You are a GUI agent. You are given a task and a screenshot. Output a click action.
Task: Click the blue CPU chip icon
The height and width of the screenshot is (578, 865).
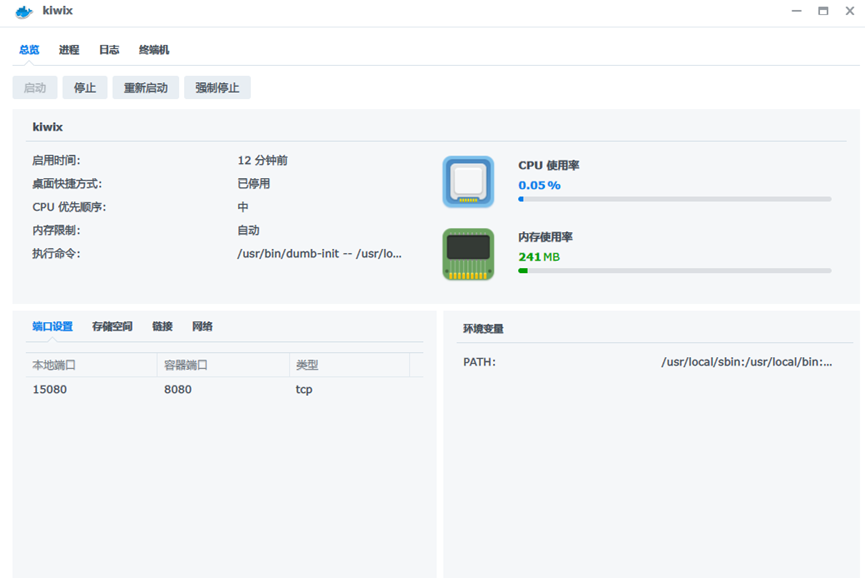[468, 182]
